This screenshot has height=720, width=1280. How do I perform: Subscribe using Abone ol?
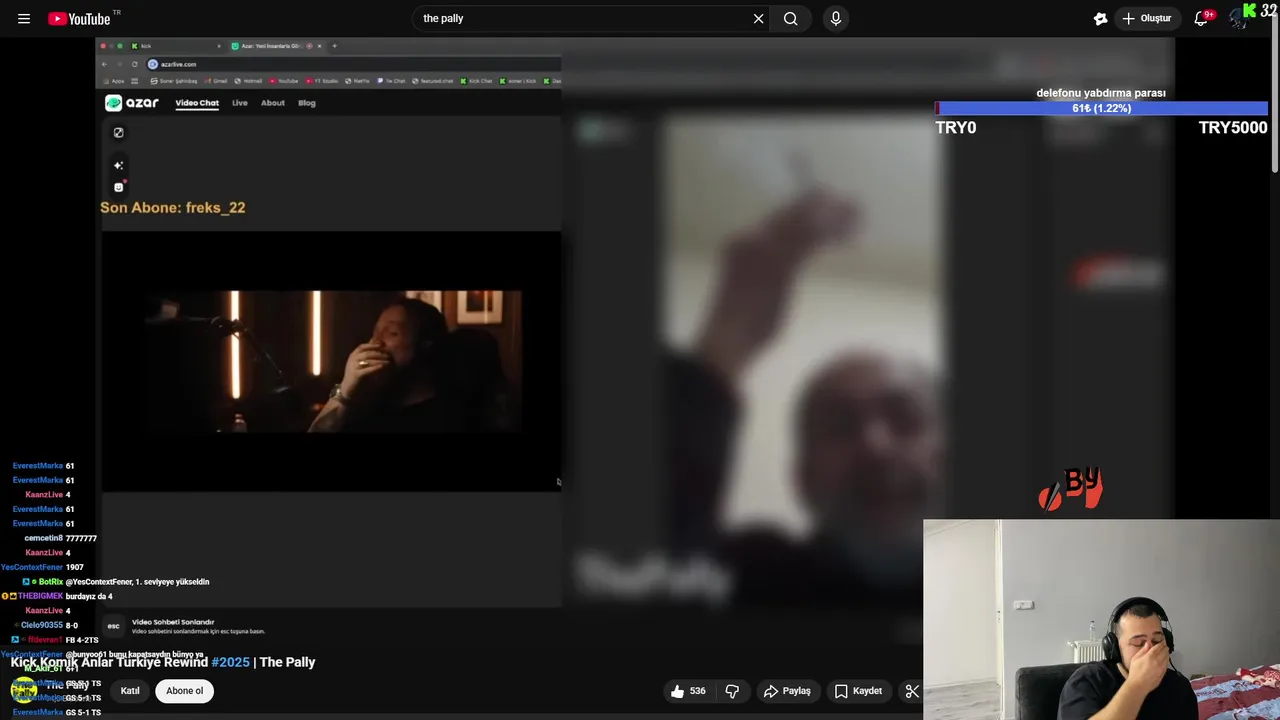coord(184,691)
